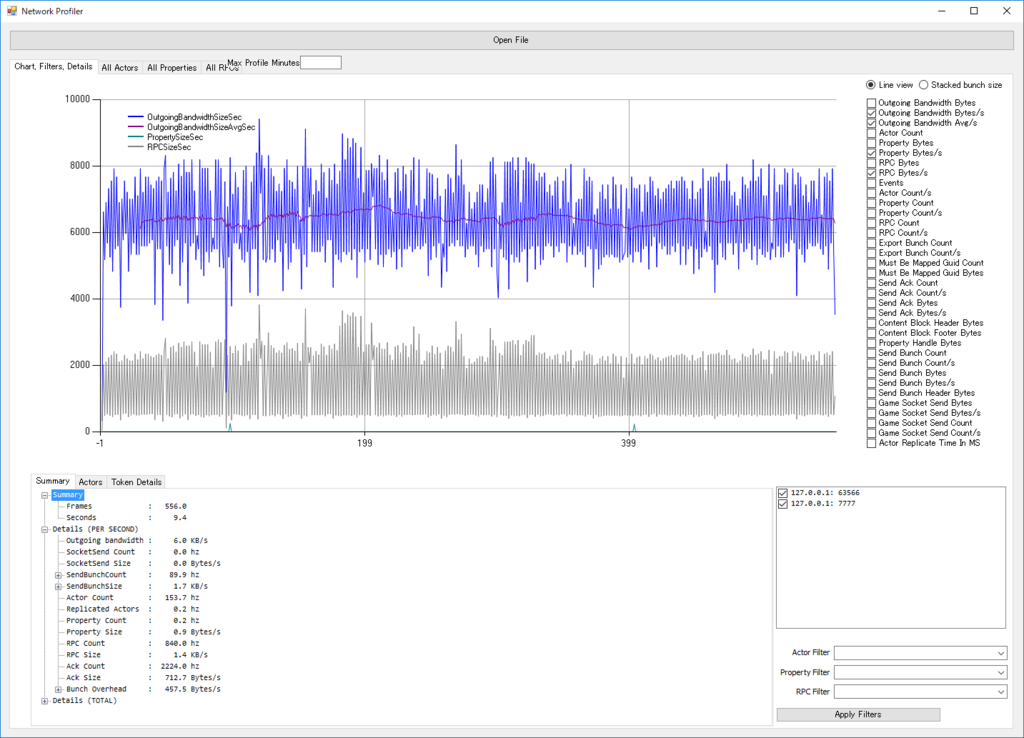The width and height of the screenshot is (1024, 738).
Task: Click the Network Profiler app icon in title bar
Action: point(12,11)
